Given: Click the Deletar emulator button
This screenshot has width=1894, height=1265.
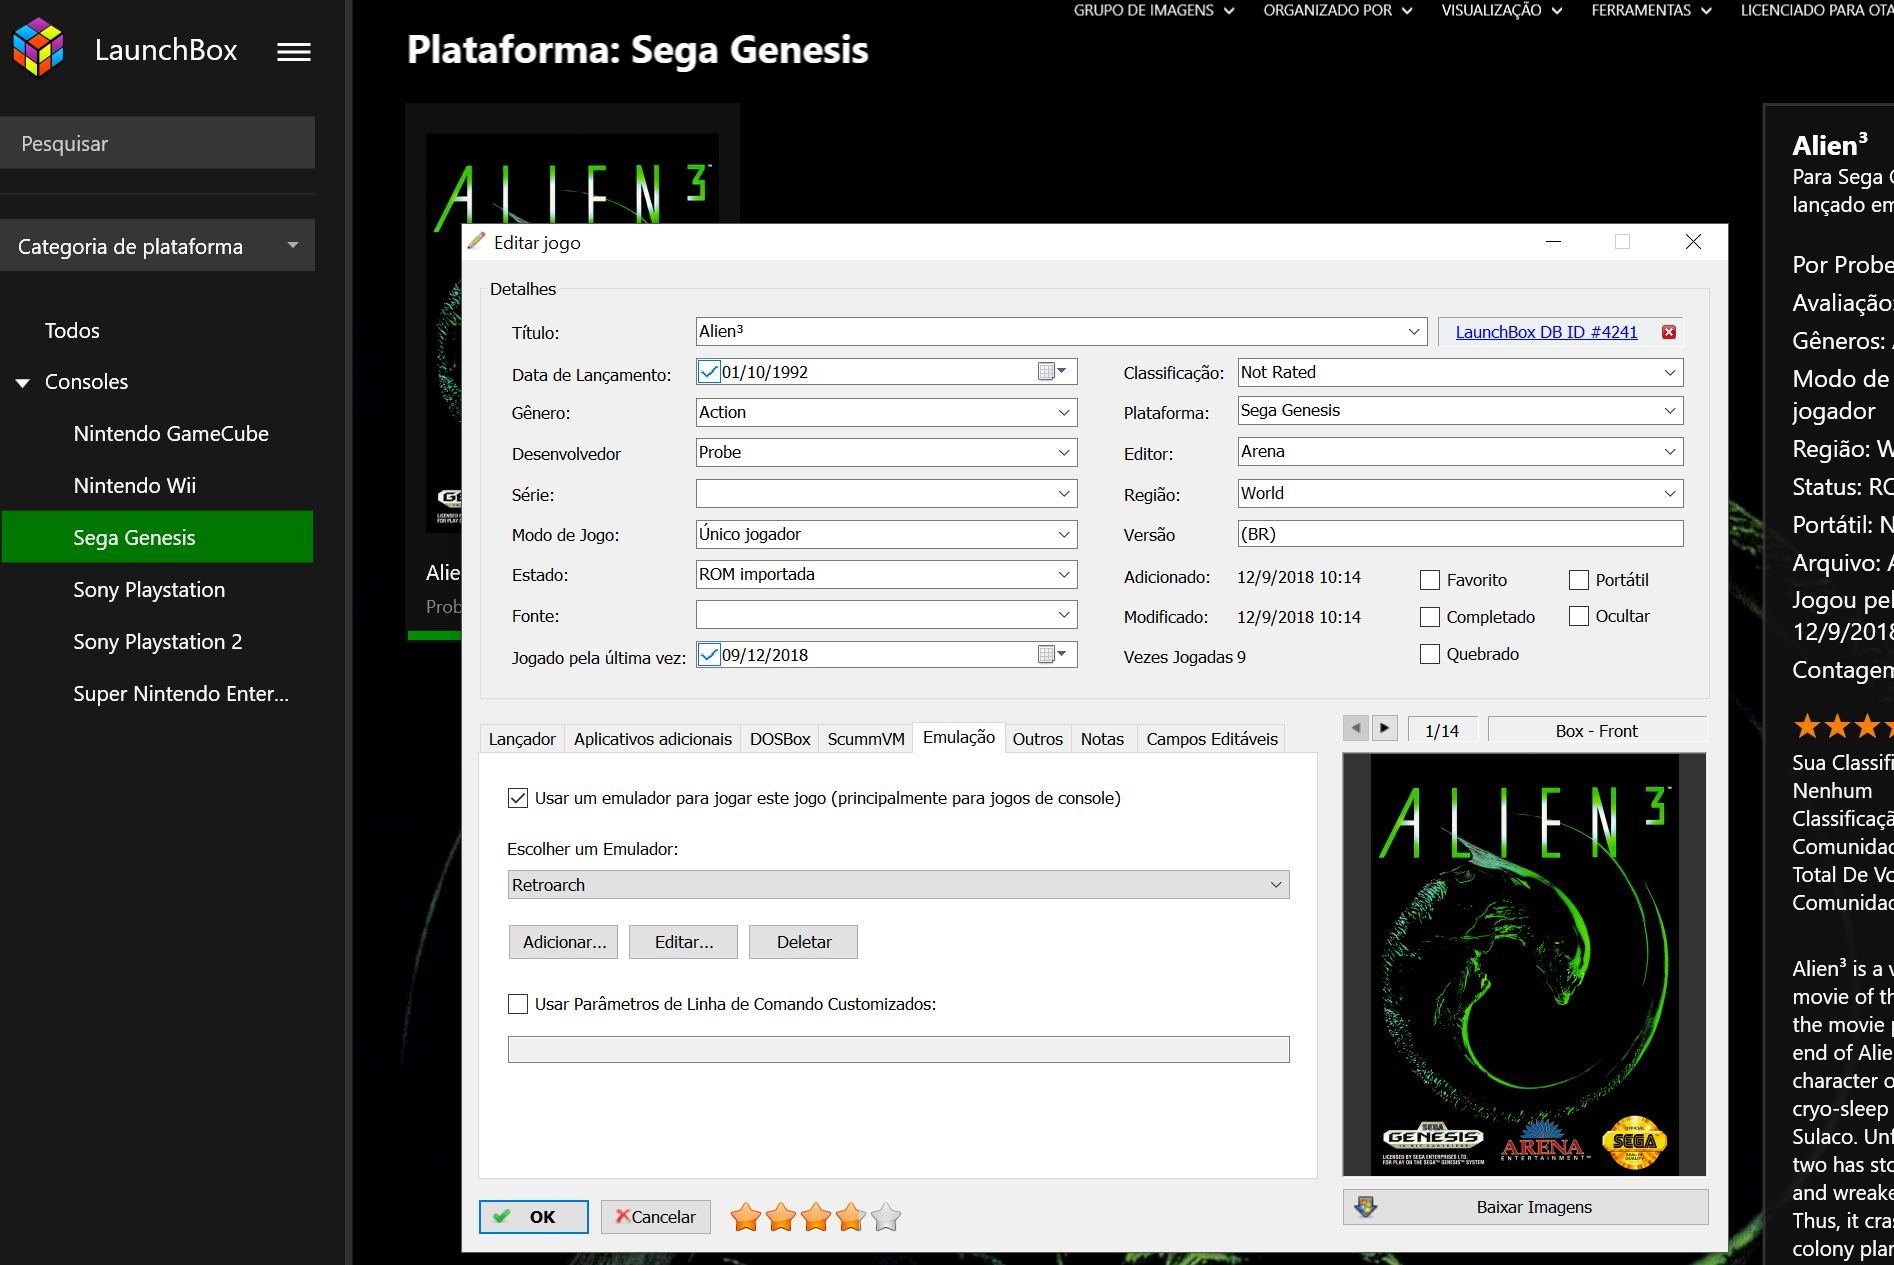Looking at the screenshot, I should (x=804, y=942).
